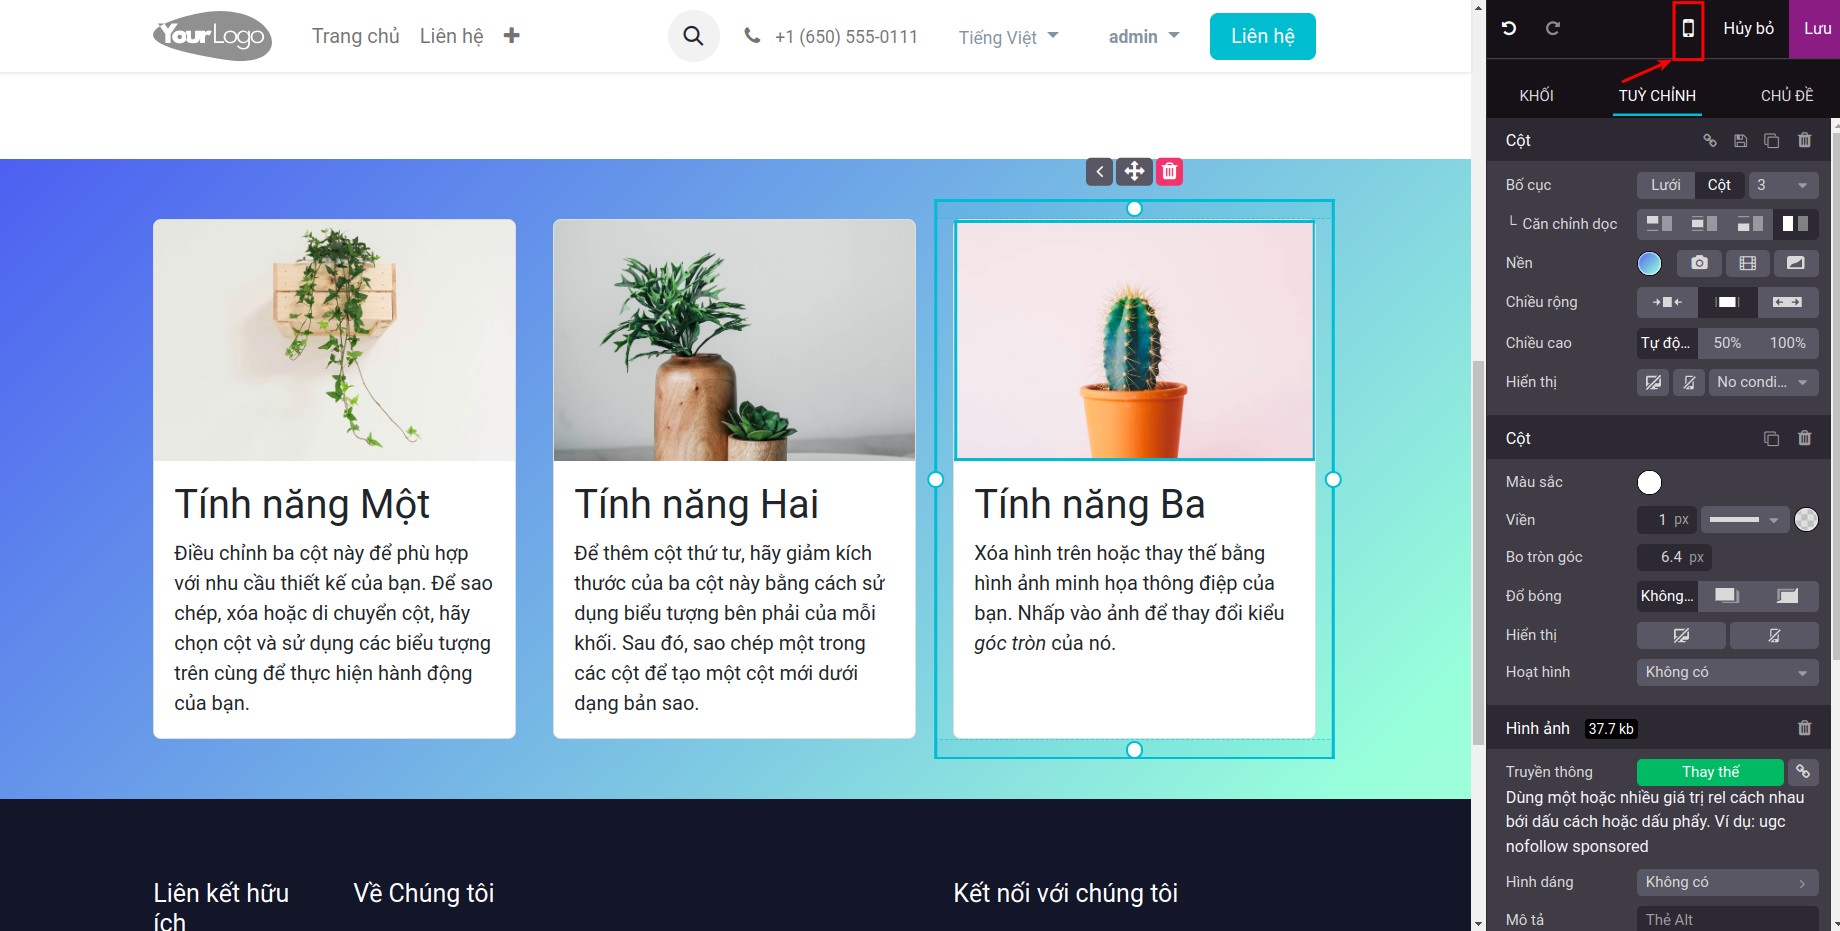Screen dimensions: 1840x931
Task: Open the column count dropdown showing 3
Action: pos(1782,185)
